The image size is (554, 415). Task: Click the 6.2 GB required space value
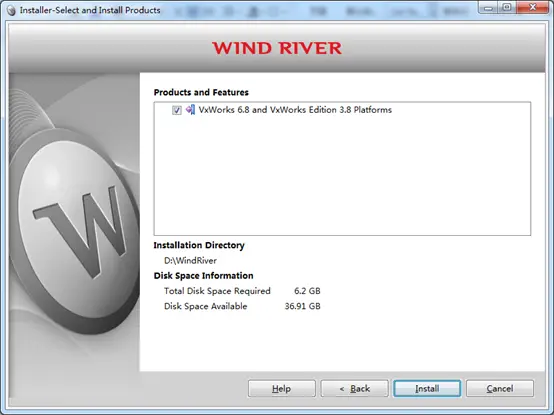coord(307,291)
